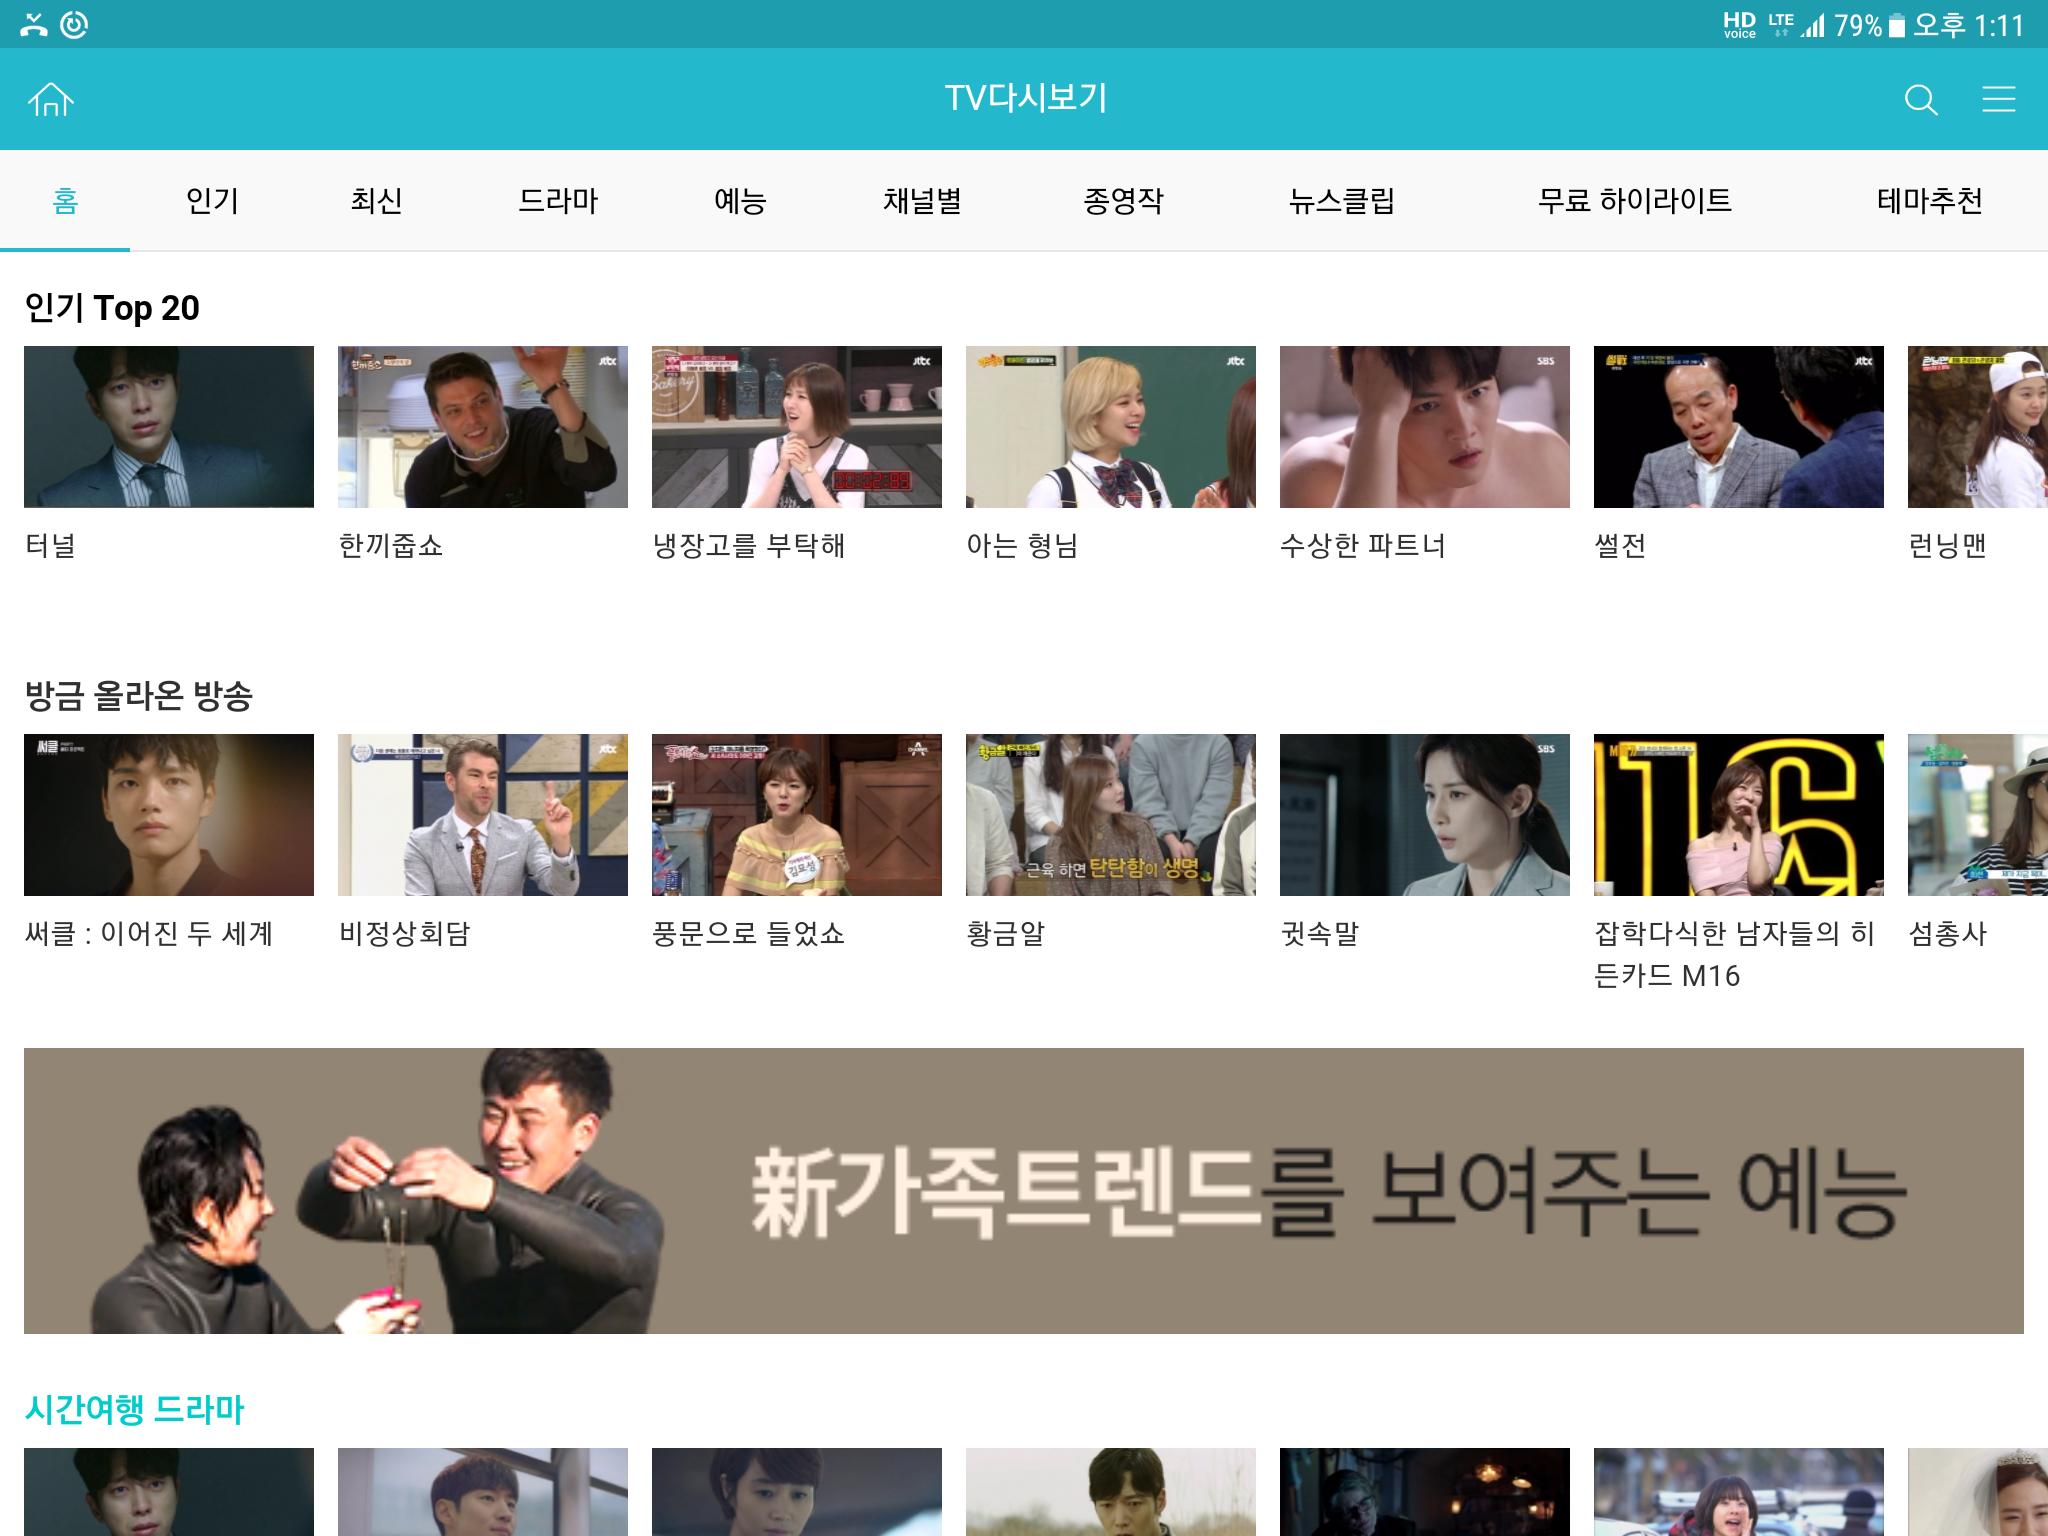Image resolution: width=2048 pixels, height=1536 pixels.
Task: Open the 수상한 파트너 thumbnail
Action: click(1425, 427)
